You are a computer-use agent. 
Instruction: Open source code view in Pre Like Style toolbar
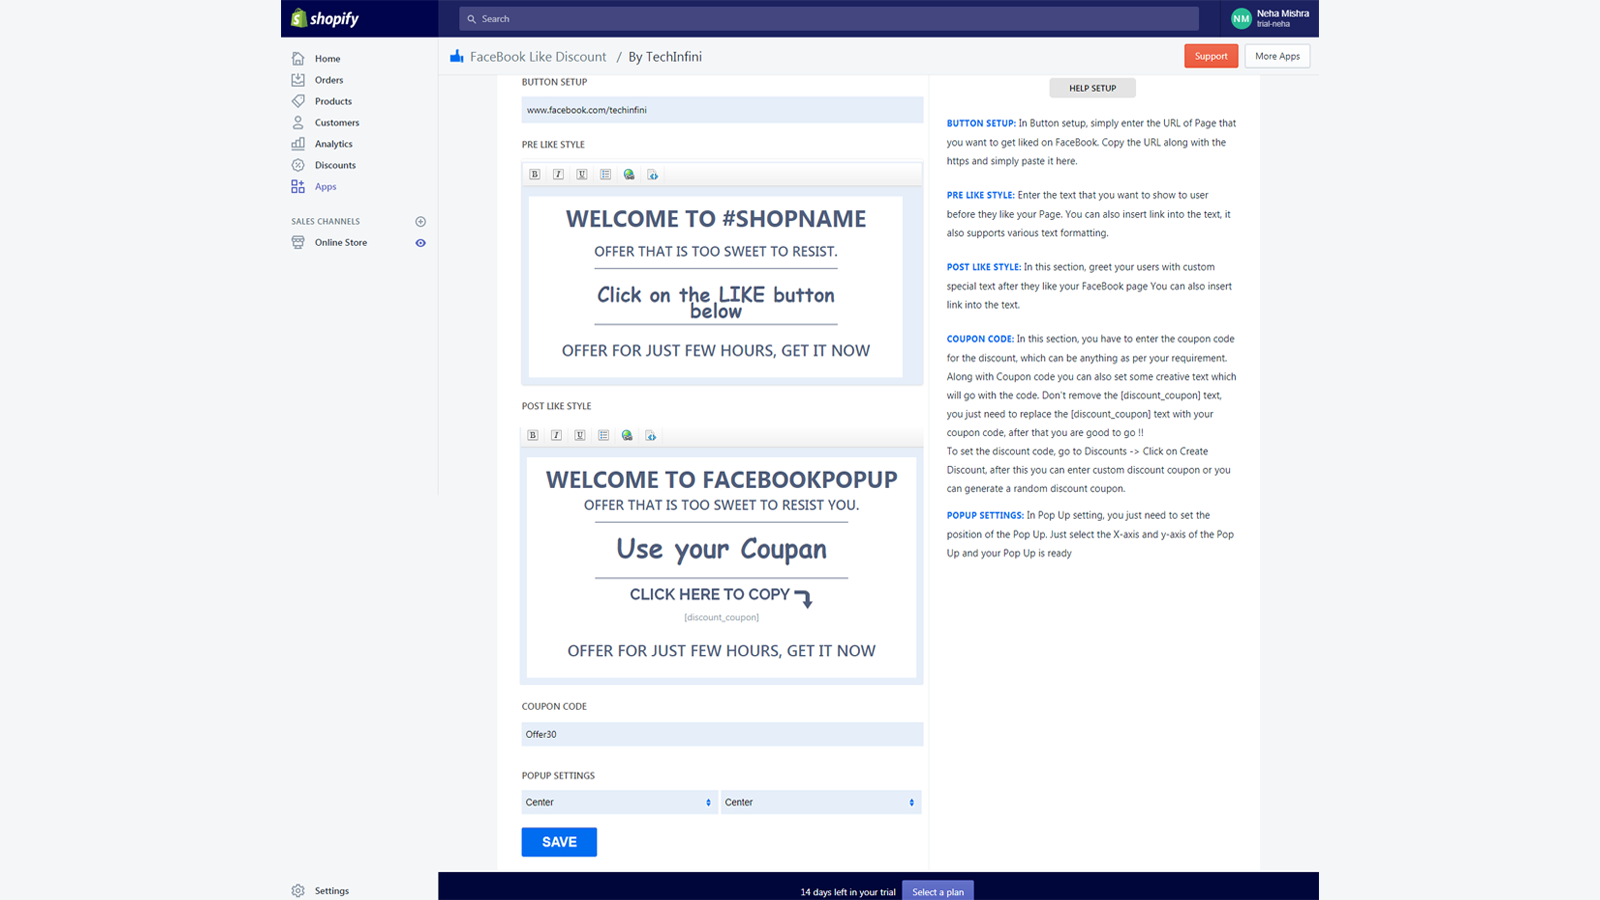tap(652, 175)
